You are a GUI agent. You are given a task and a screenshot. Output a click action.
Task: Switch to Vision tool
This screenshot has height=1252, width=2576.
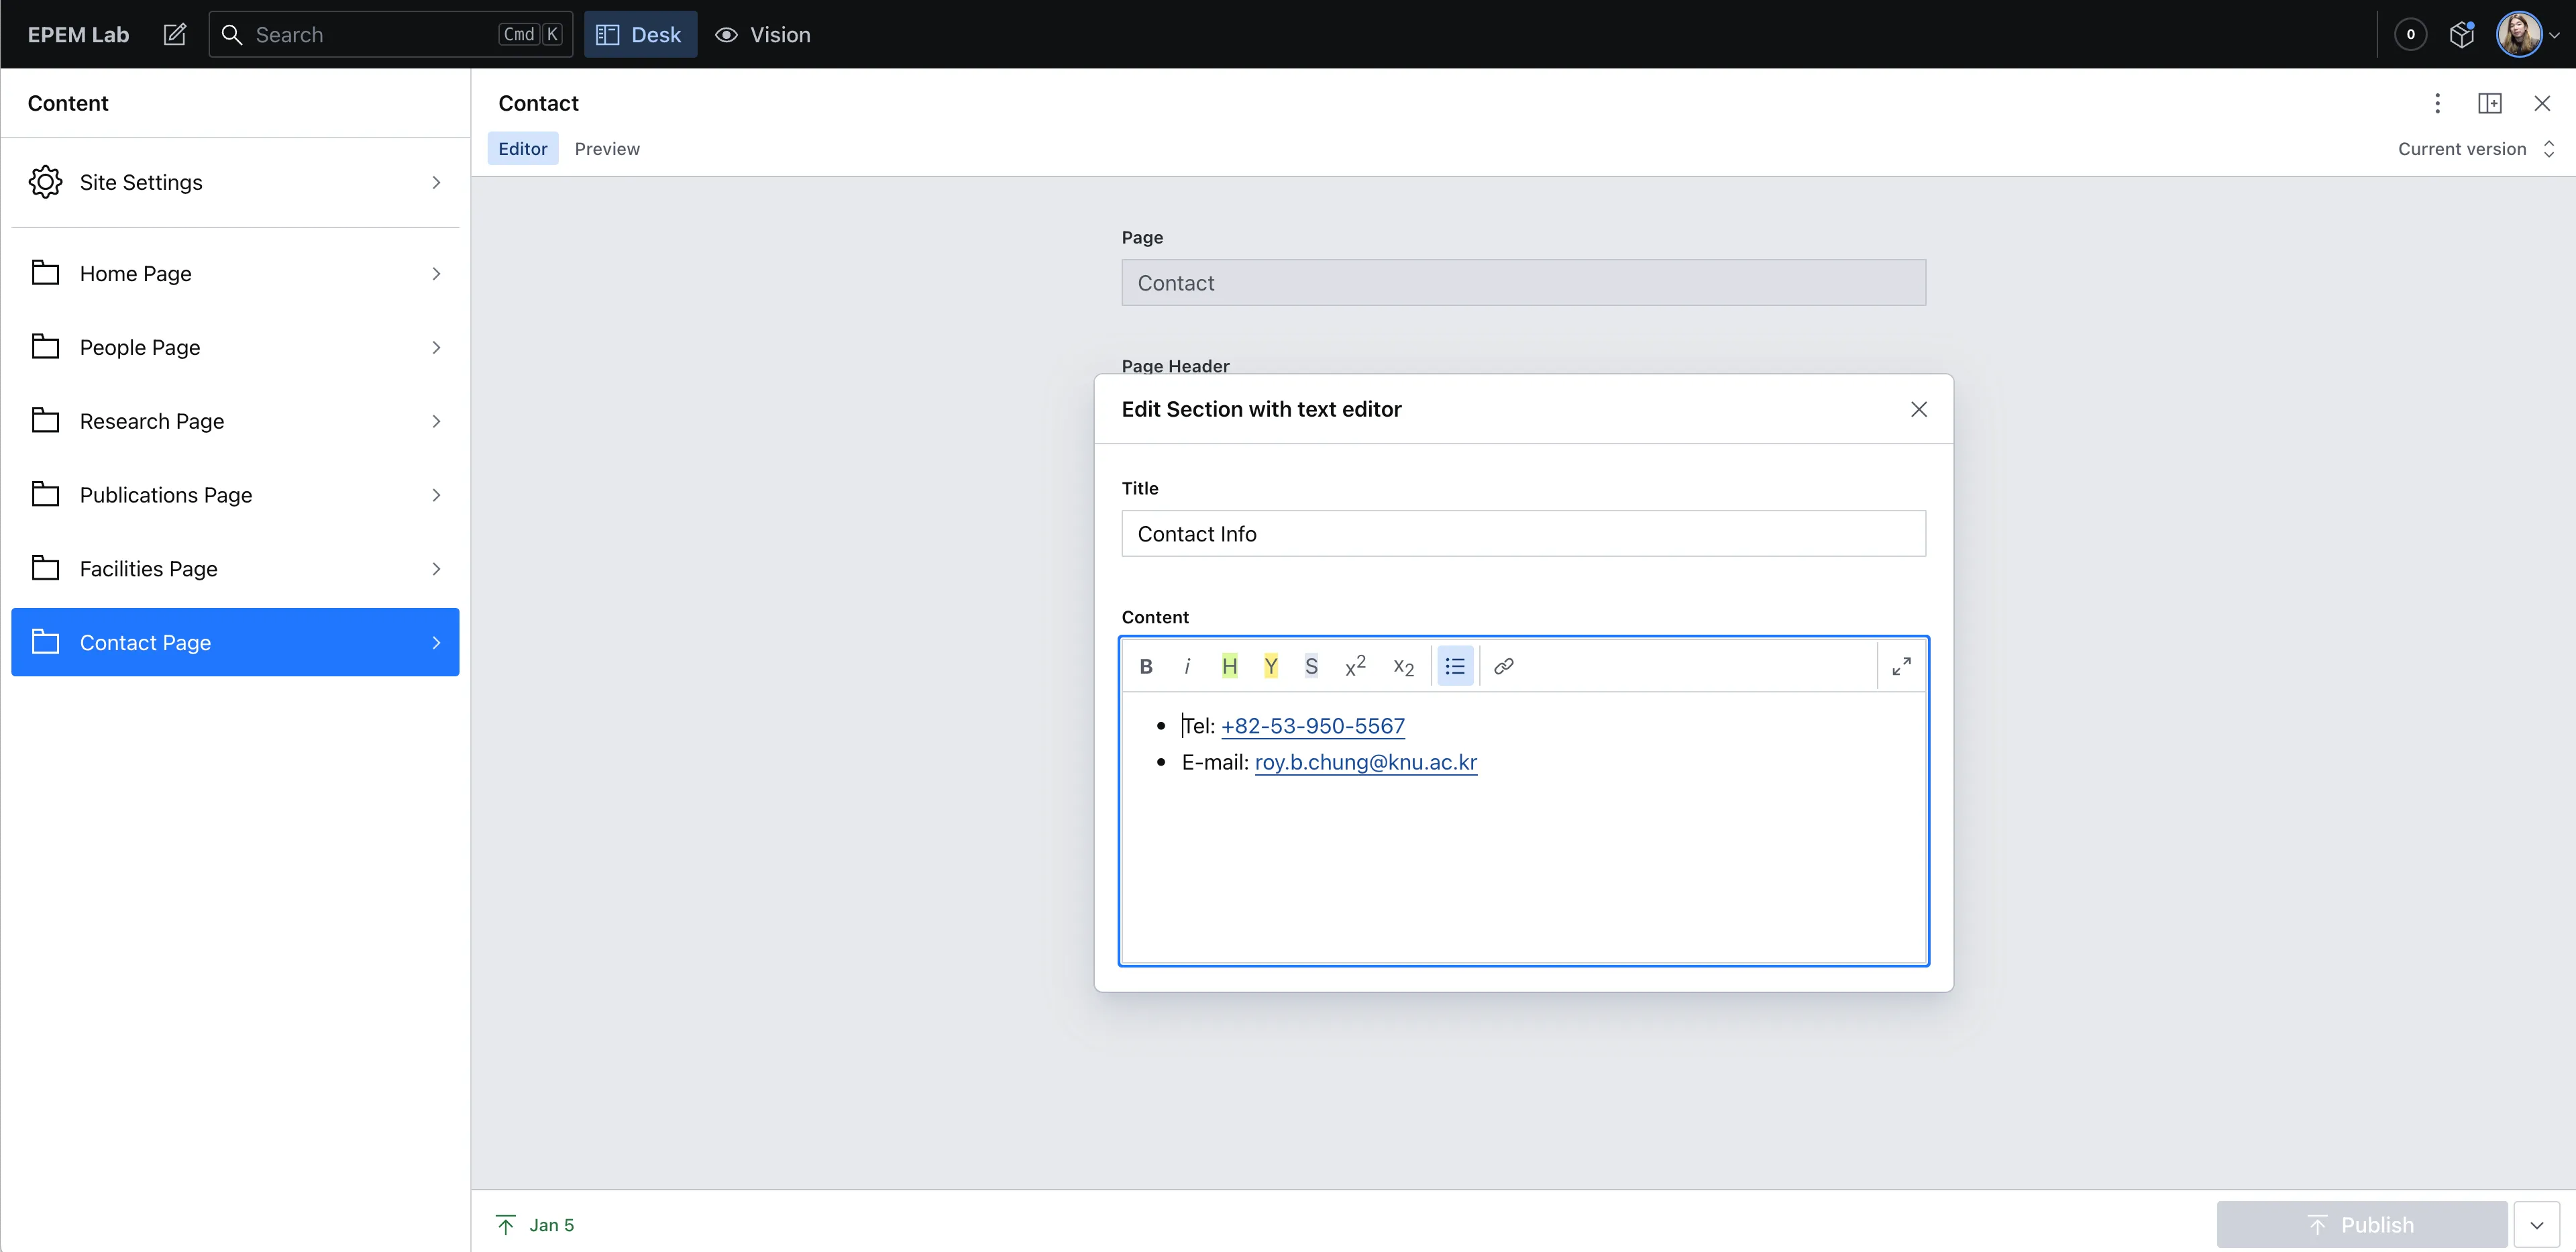click(763, 35)
